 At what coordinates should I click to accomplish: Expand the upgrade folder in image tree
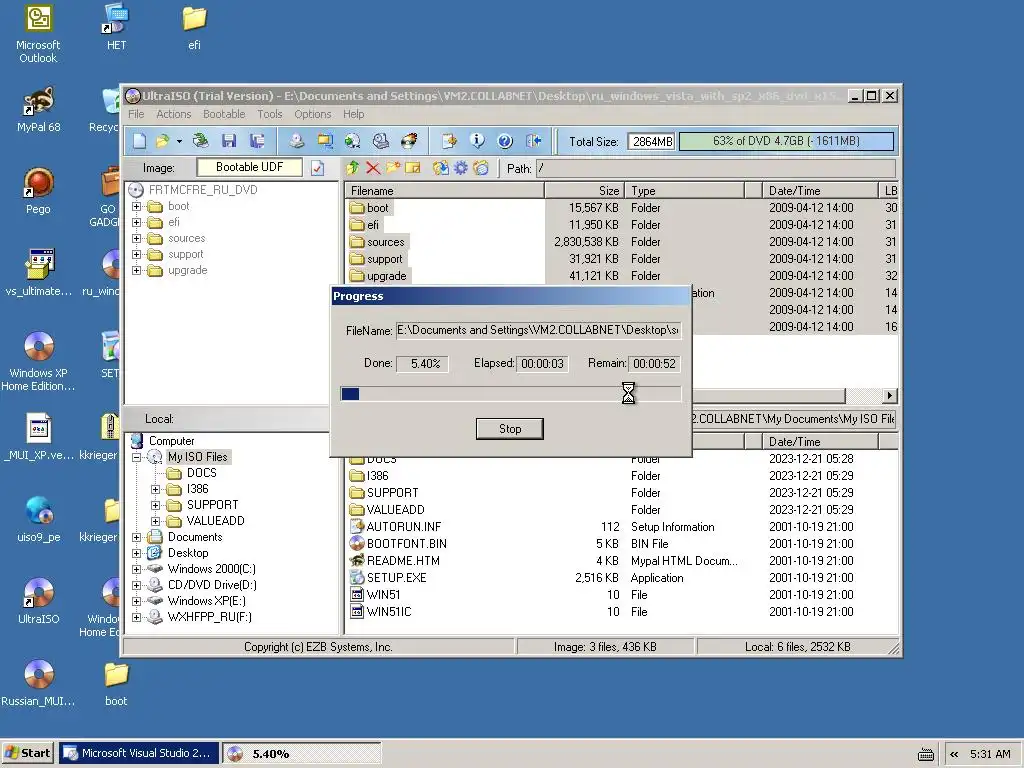136,270
